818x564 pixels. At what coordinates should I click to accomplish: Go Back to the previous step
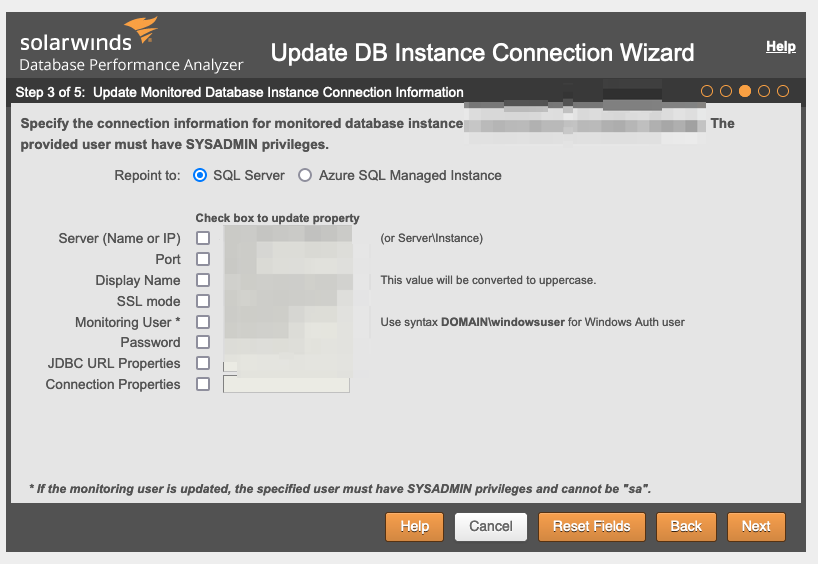point(686,526)
